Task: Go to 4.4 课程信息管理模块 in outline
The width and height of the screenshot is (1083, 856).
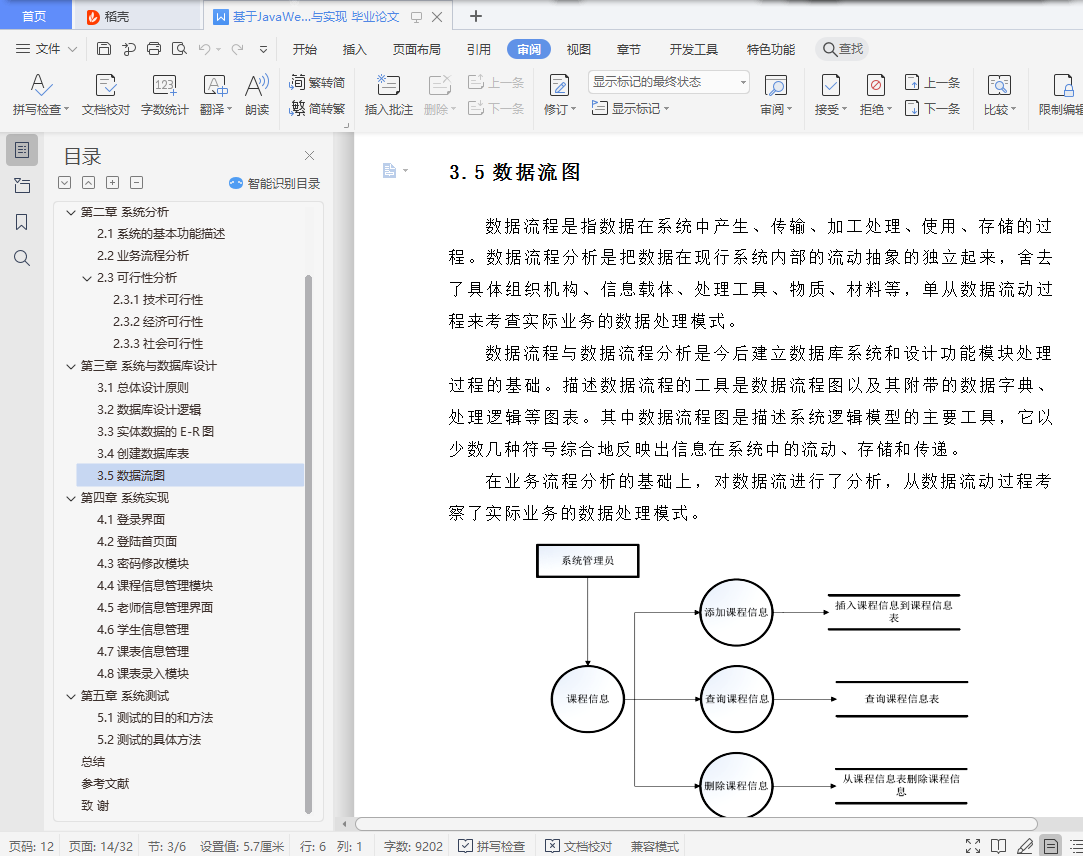Action: [x=155, y=586]
